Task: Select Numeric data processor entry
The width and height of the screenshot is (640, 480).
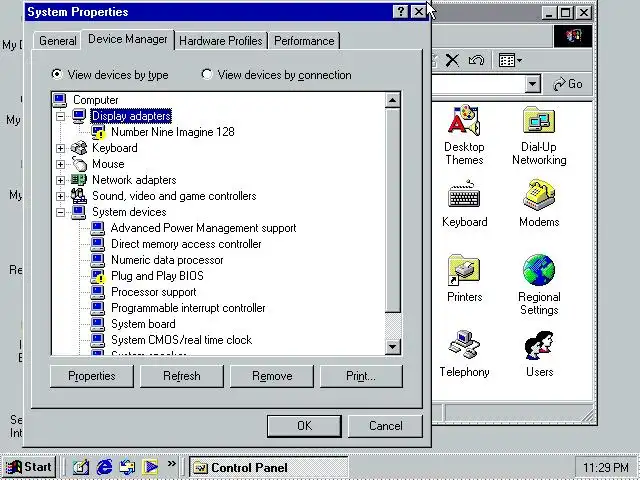Action: click(167, 260)
